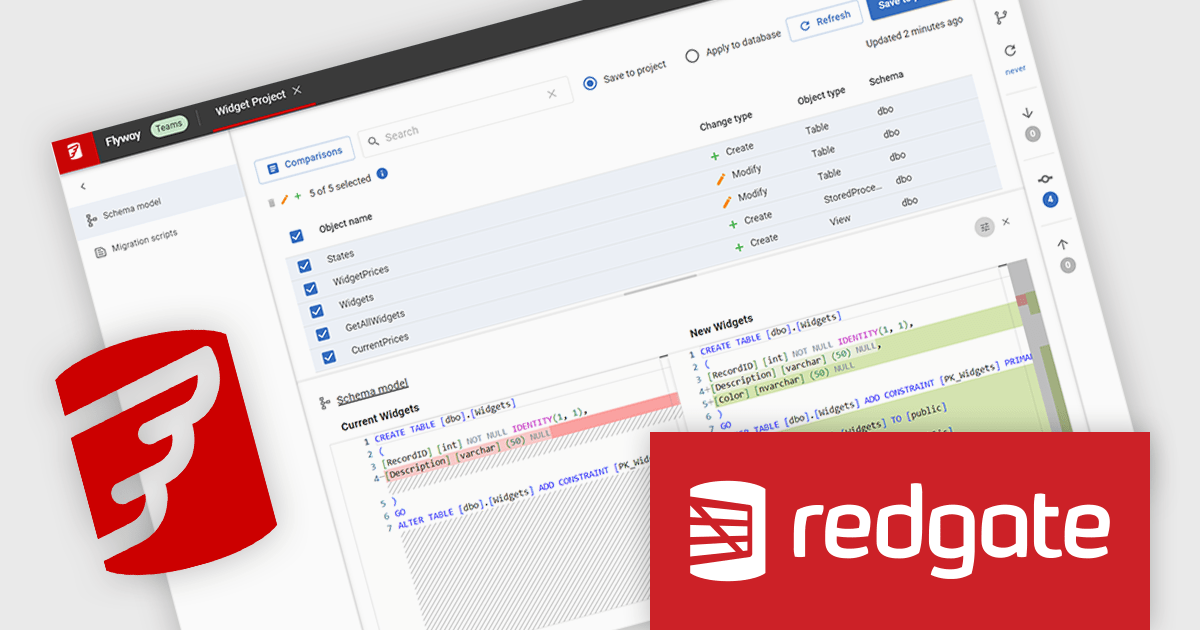Screen dimensions: 1200x630
Task: Collapse the left navigation with back chevron
Action: (83, 186)
